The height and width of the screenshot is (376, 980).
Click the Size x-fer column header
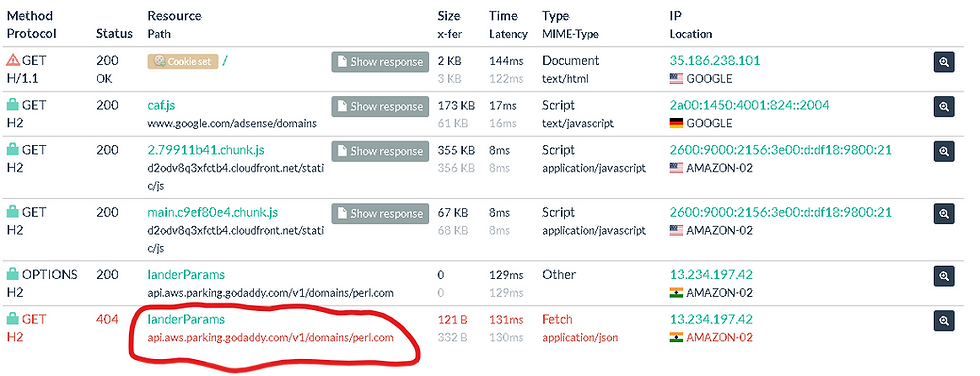tap(449, 25)
